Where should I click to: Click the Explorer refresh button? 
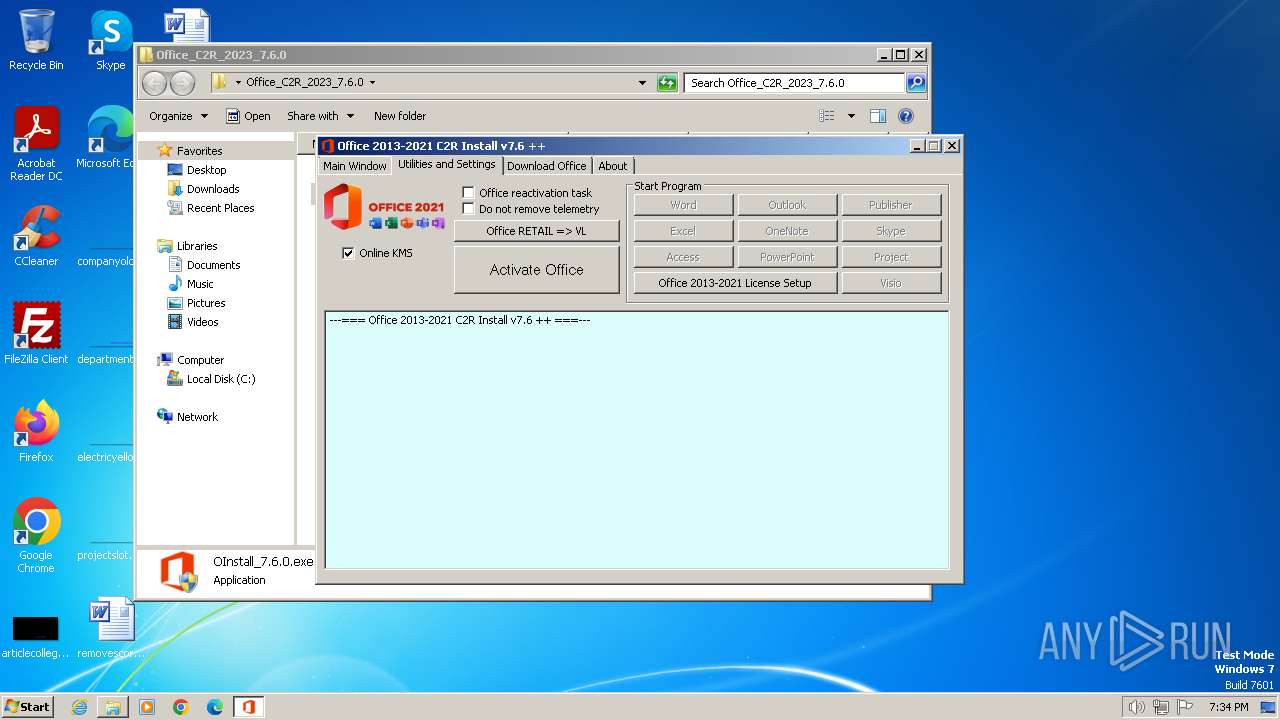667,83
